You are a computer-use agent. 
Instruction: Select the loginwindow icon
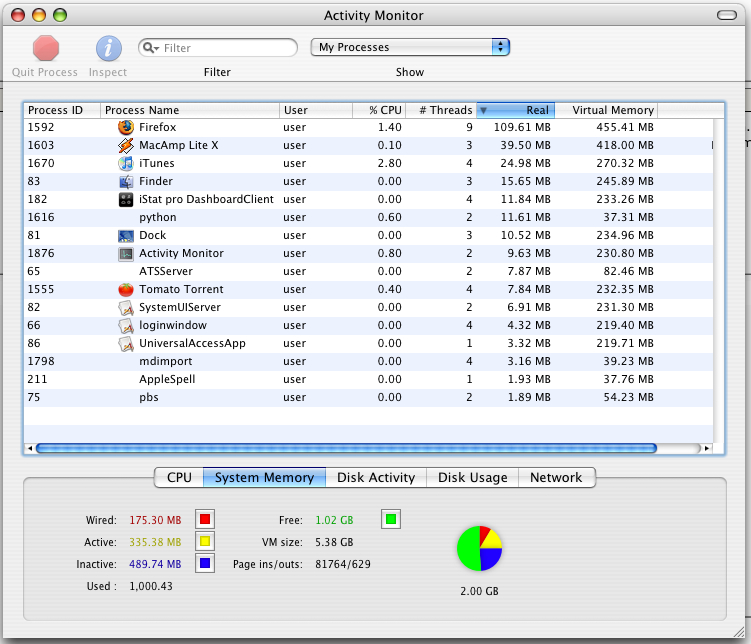(x=125, y=326)
